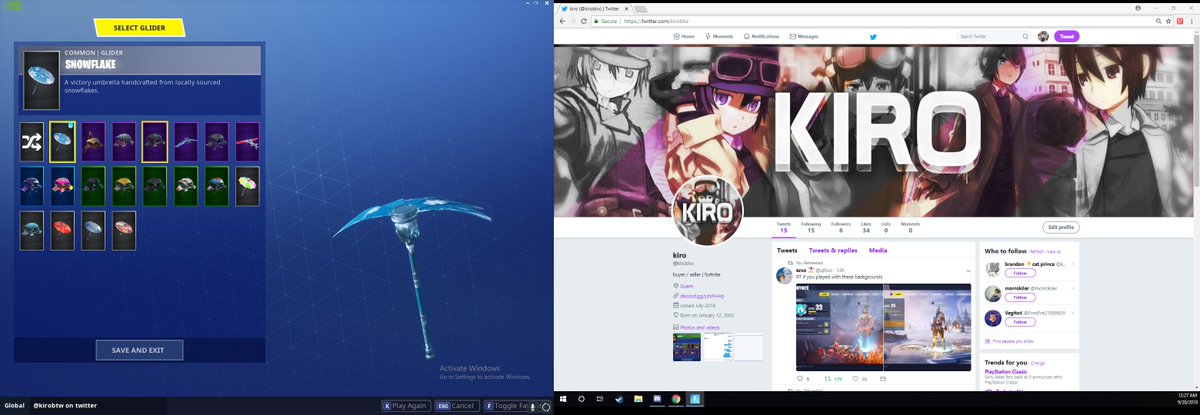Choose the pink and blue rare glider

pos(63,185)
